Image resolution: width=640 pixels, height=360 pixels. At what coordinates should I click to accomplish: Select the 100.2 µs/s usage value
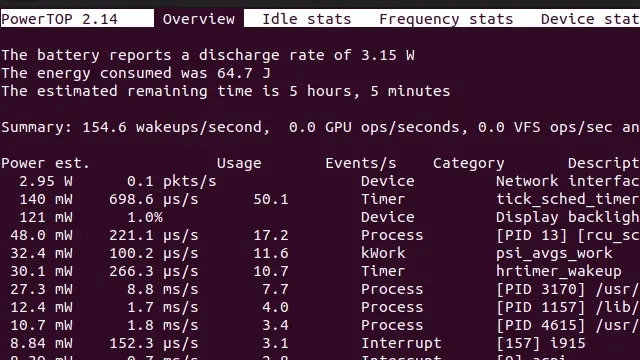click(x=153, y=253)
